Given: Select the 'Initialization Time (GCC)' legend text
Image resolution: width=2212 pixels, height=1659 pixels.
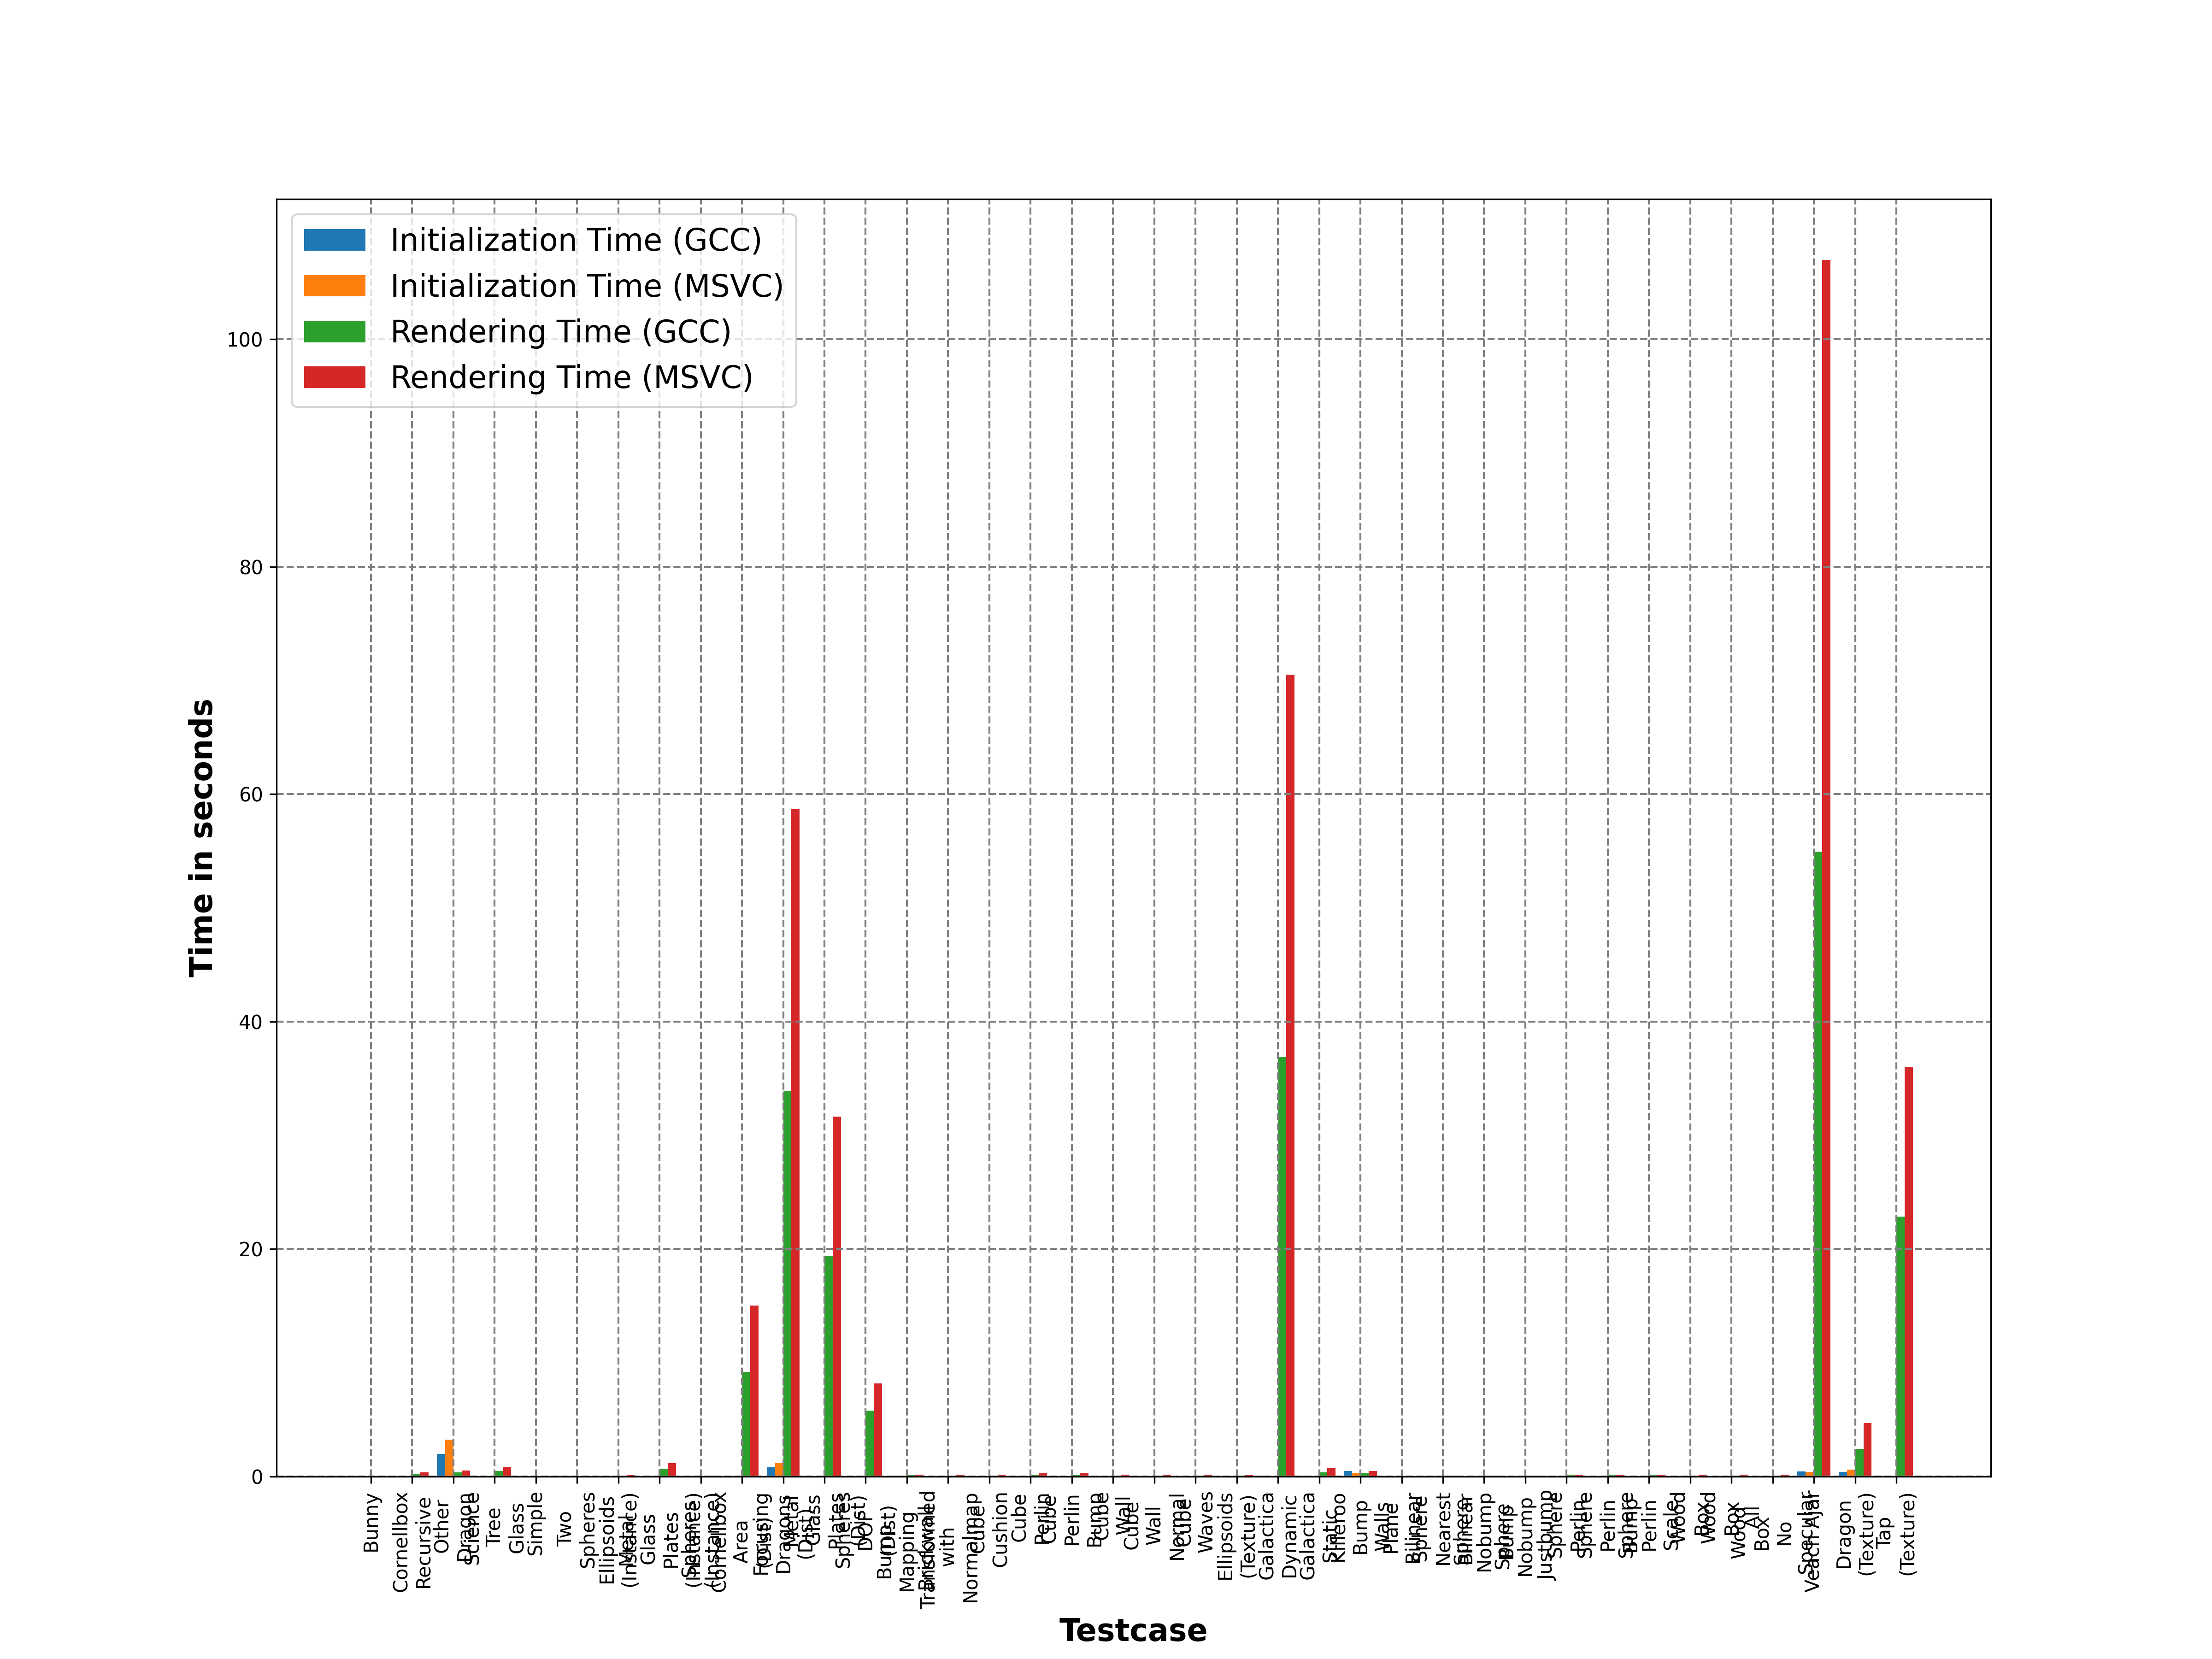Looking at the screenshot, I should tap(575, 240).
